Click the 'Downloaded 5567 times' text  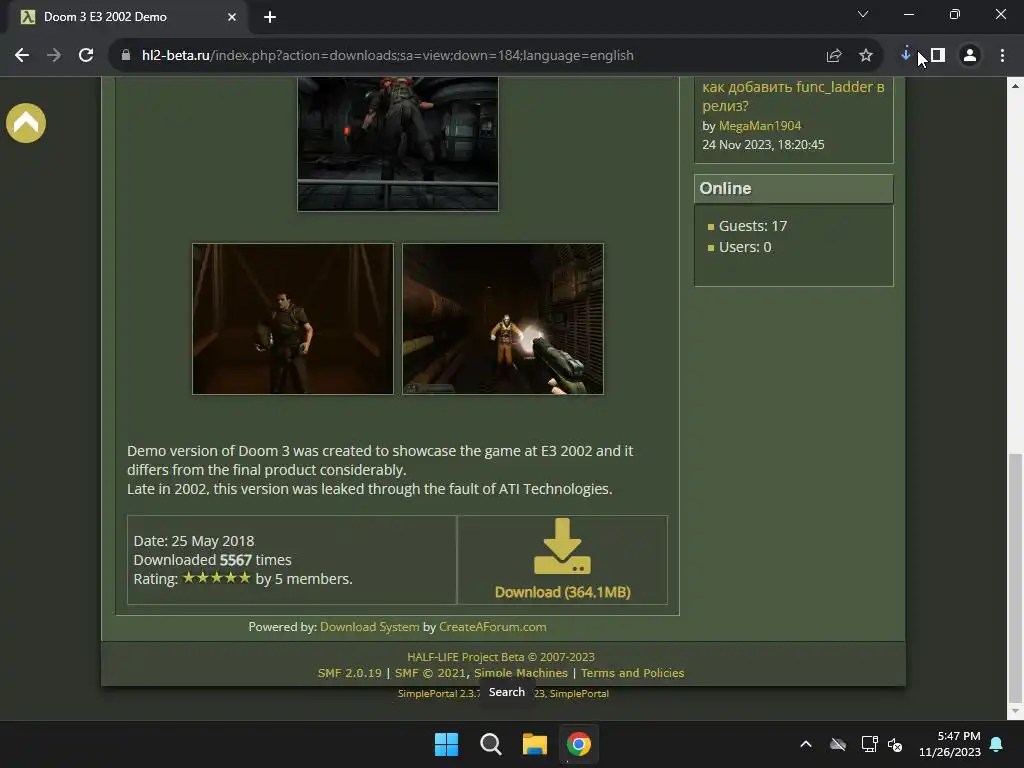212,560
